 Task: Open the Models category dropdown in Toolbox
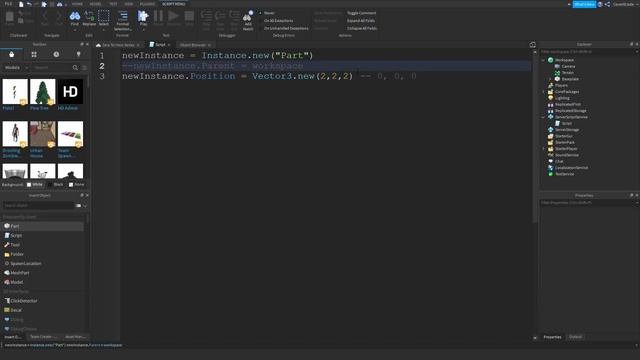16,68
